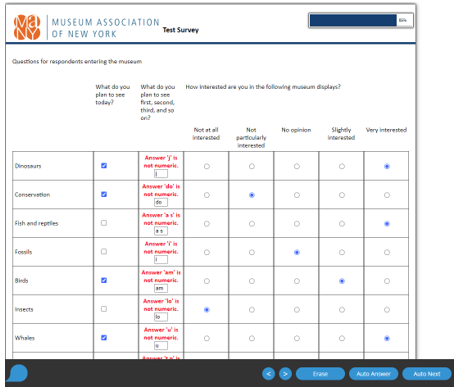Click the Conservation order input field

(x=161, y=202)
